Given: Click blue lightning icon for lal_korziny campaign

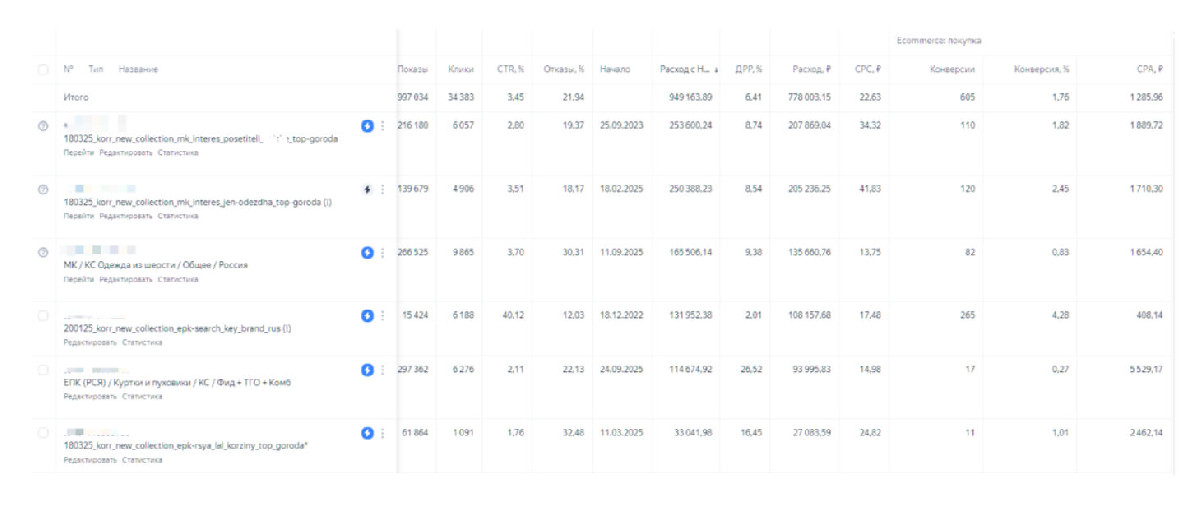Looking at the screenshot, I should tap(367, 433).
